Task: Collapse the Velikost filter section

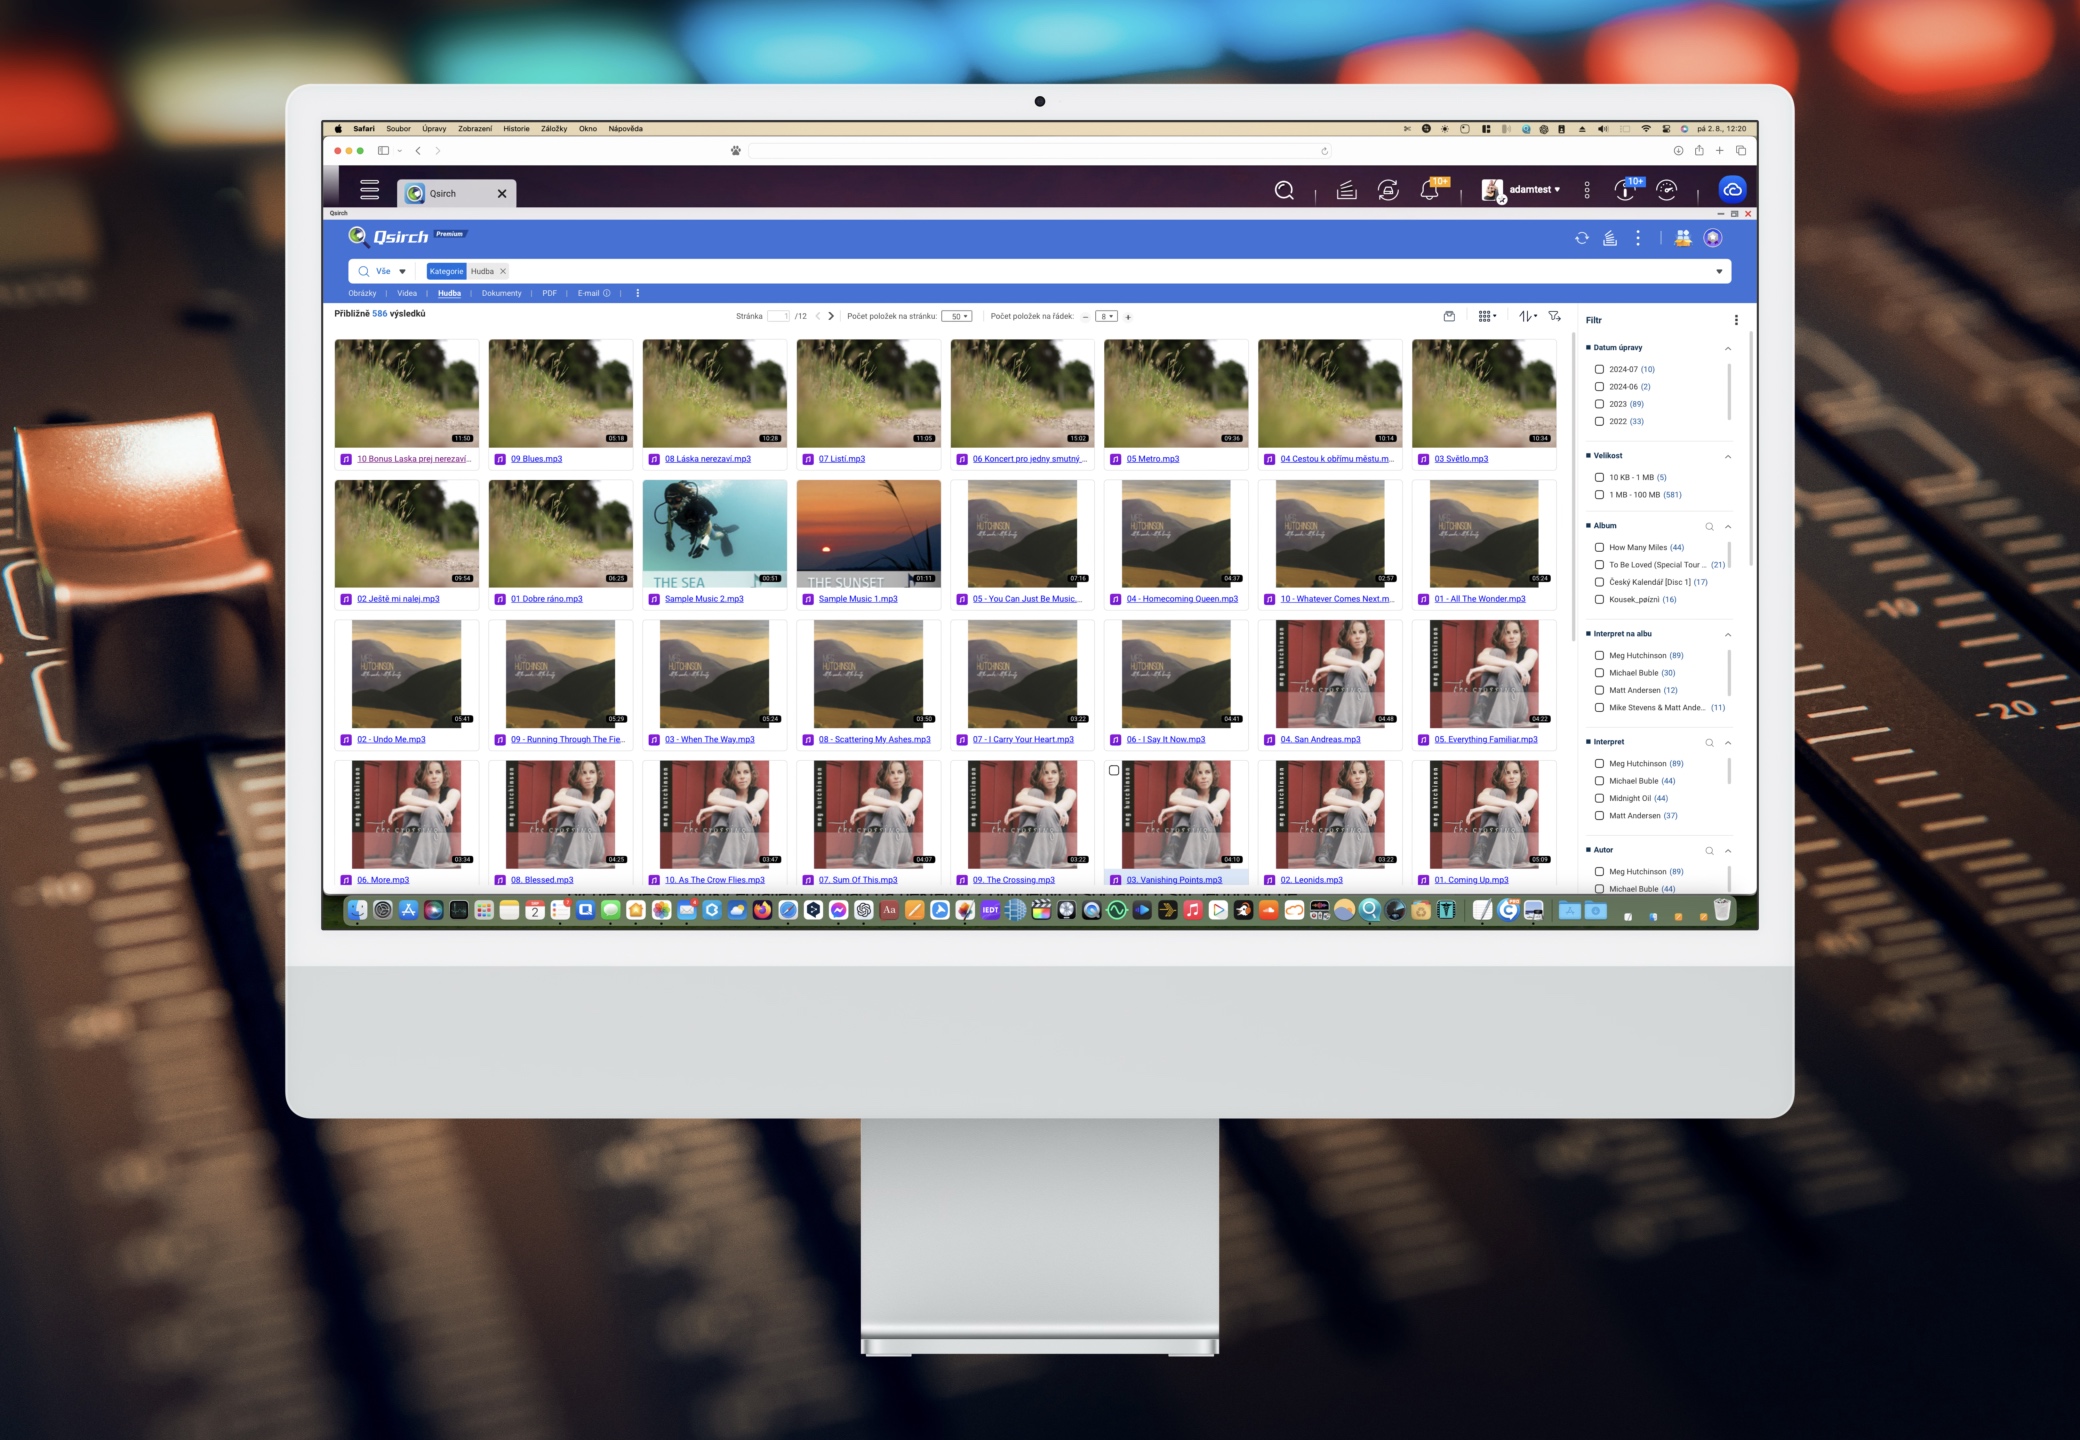Action: tap(1727, 456)
